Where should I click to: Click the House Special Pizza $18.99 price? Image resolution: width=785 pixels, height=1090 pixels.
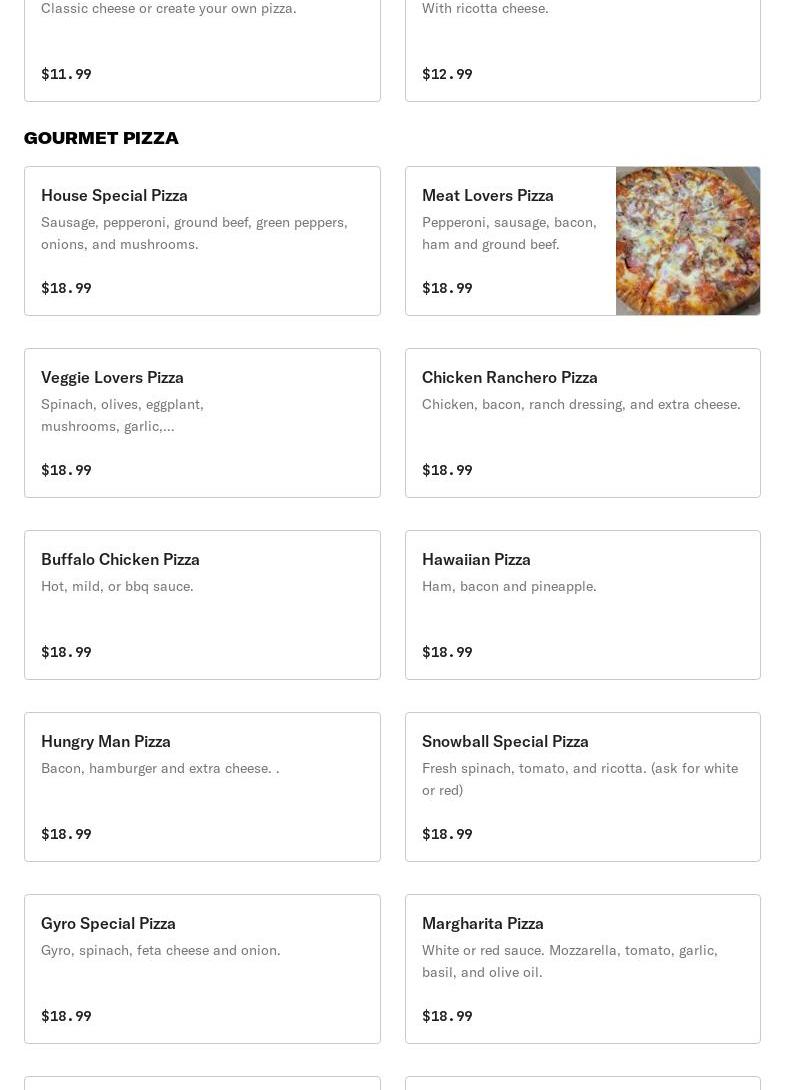(66, 288)
